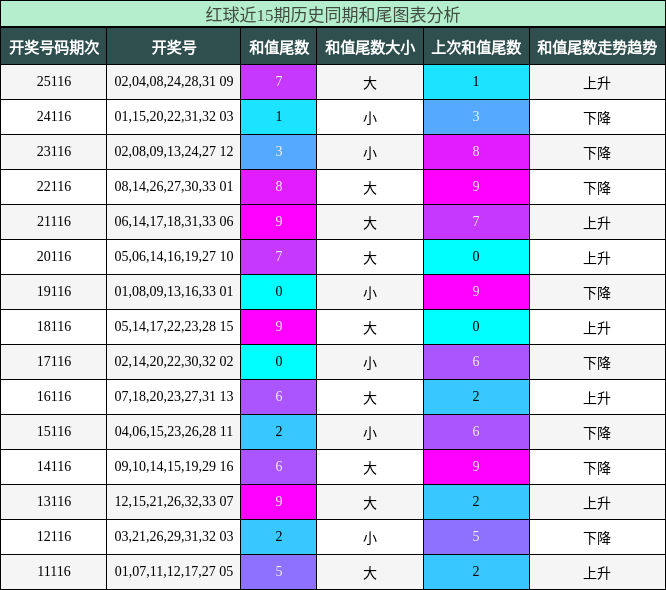Click 小 size cell in row 12116
The image size is (666, 590).
(370, 536)
